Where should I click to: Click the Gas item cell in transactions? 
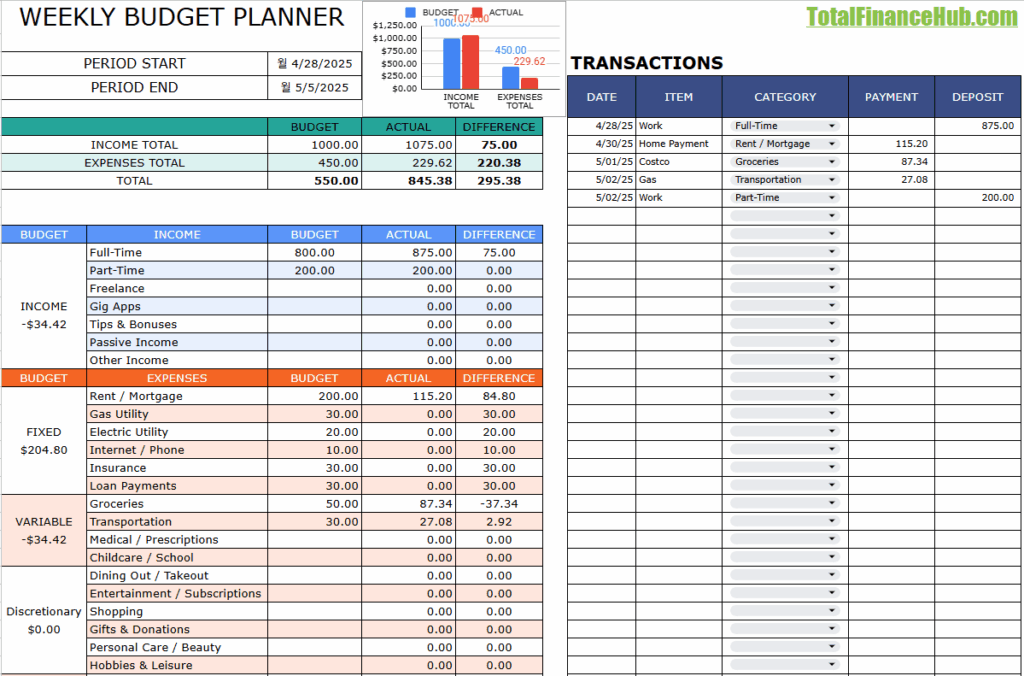679,180
